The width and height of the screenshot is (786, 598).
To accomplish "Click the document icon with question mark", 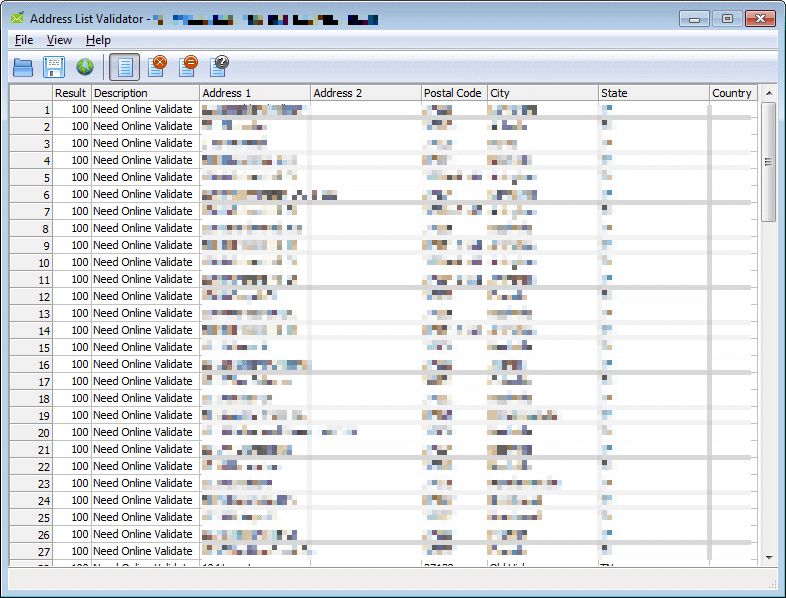I will [219, 67].
